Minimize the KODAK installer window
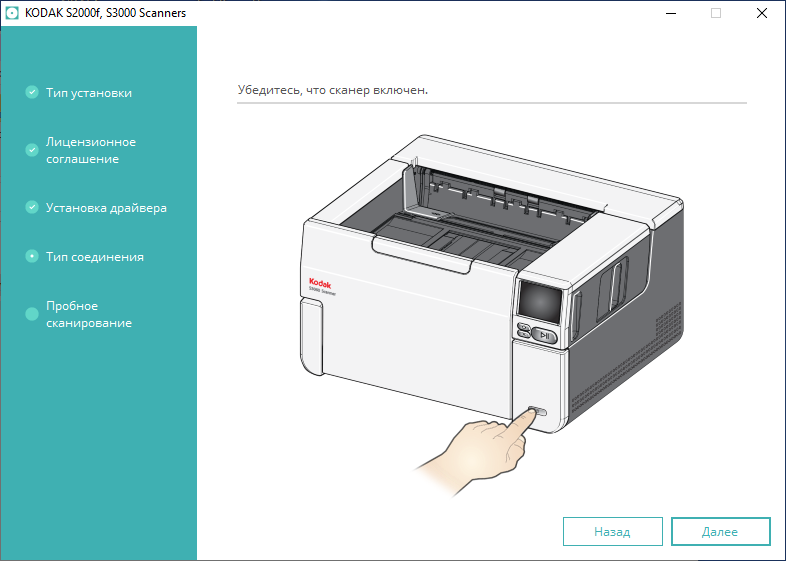This screenshot has width=786, height=561. click(x=671, y=13)
